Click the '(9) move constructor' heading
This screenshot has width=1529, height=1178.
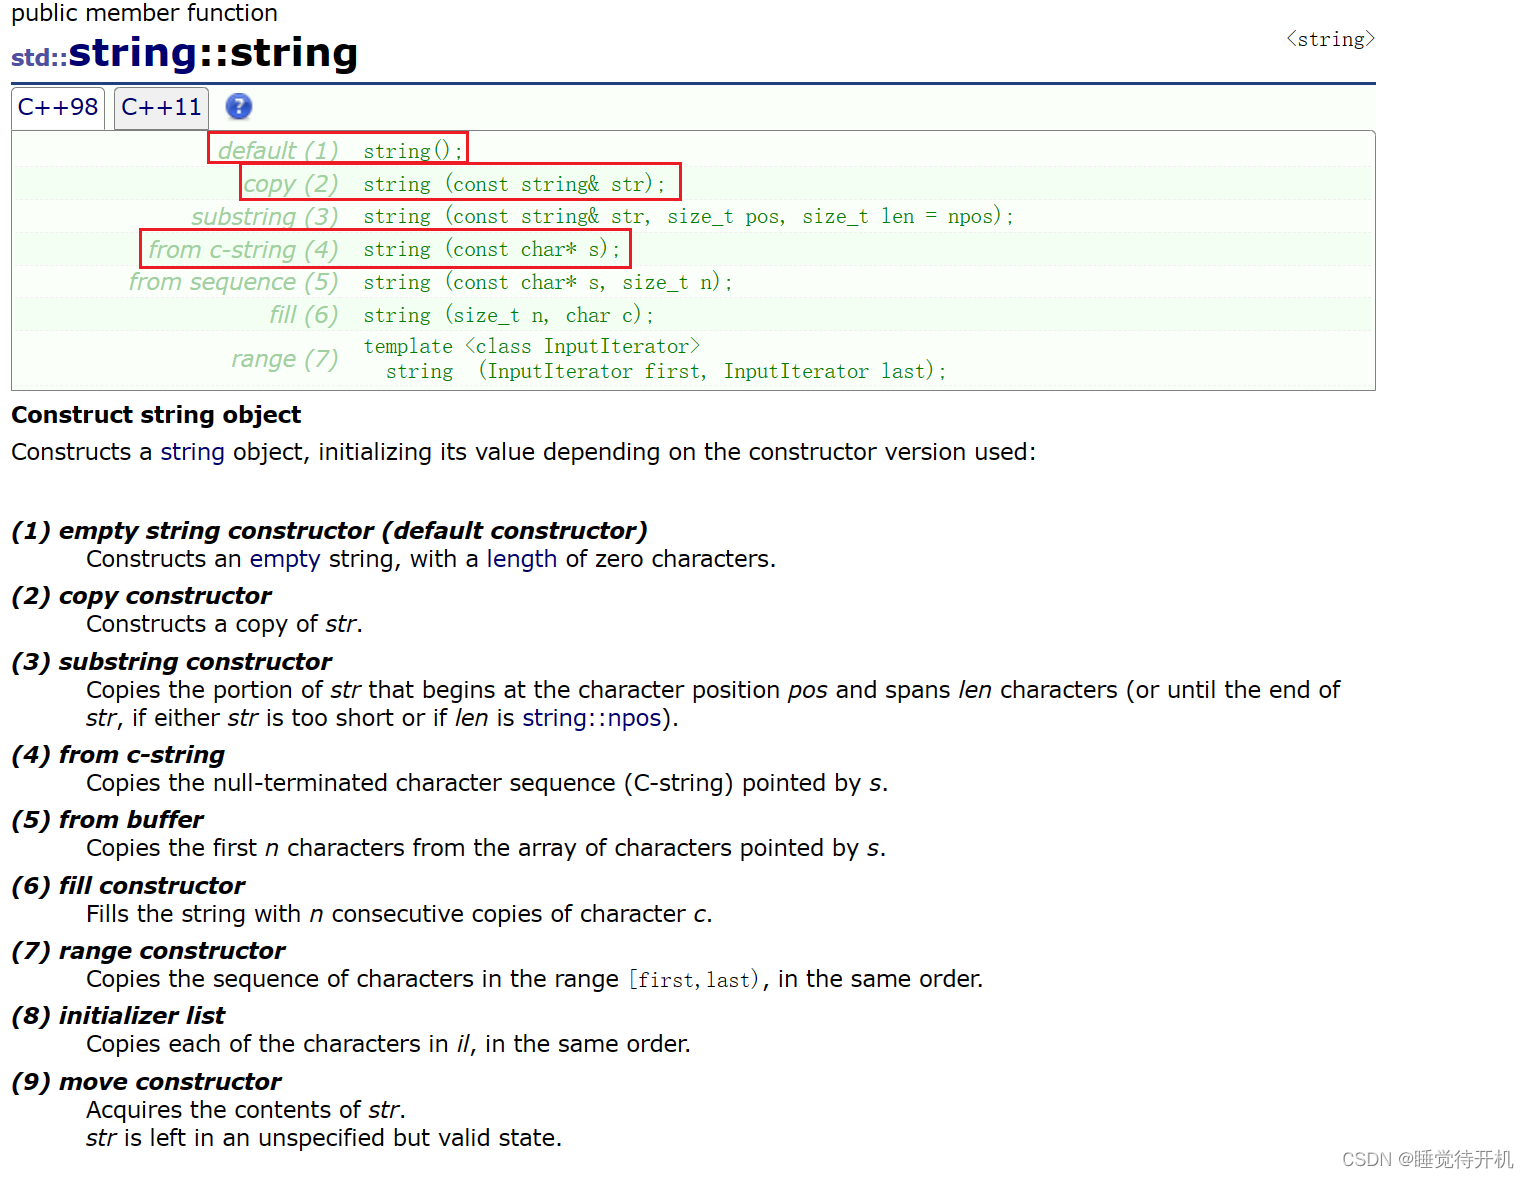146,1082
